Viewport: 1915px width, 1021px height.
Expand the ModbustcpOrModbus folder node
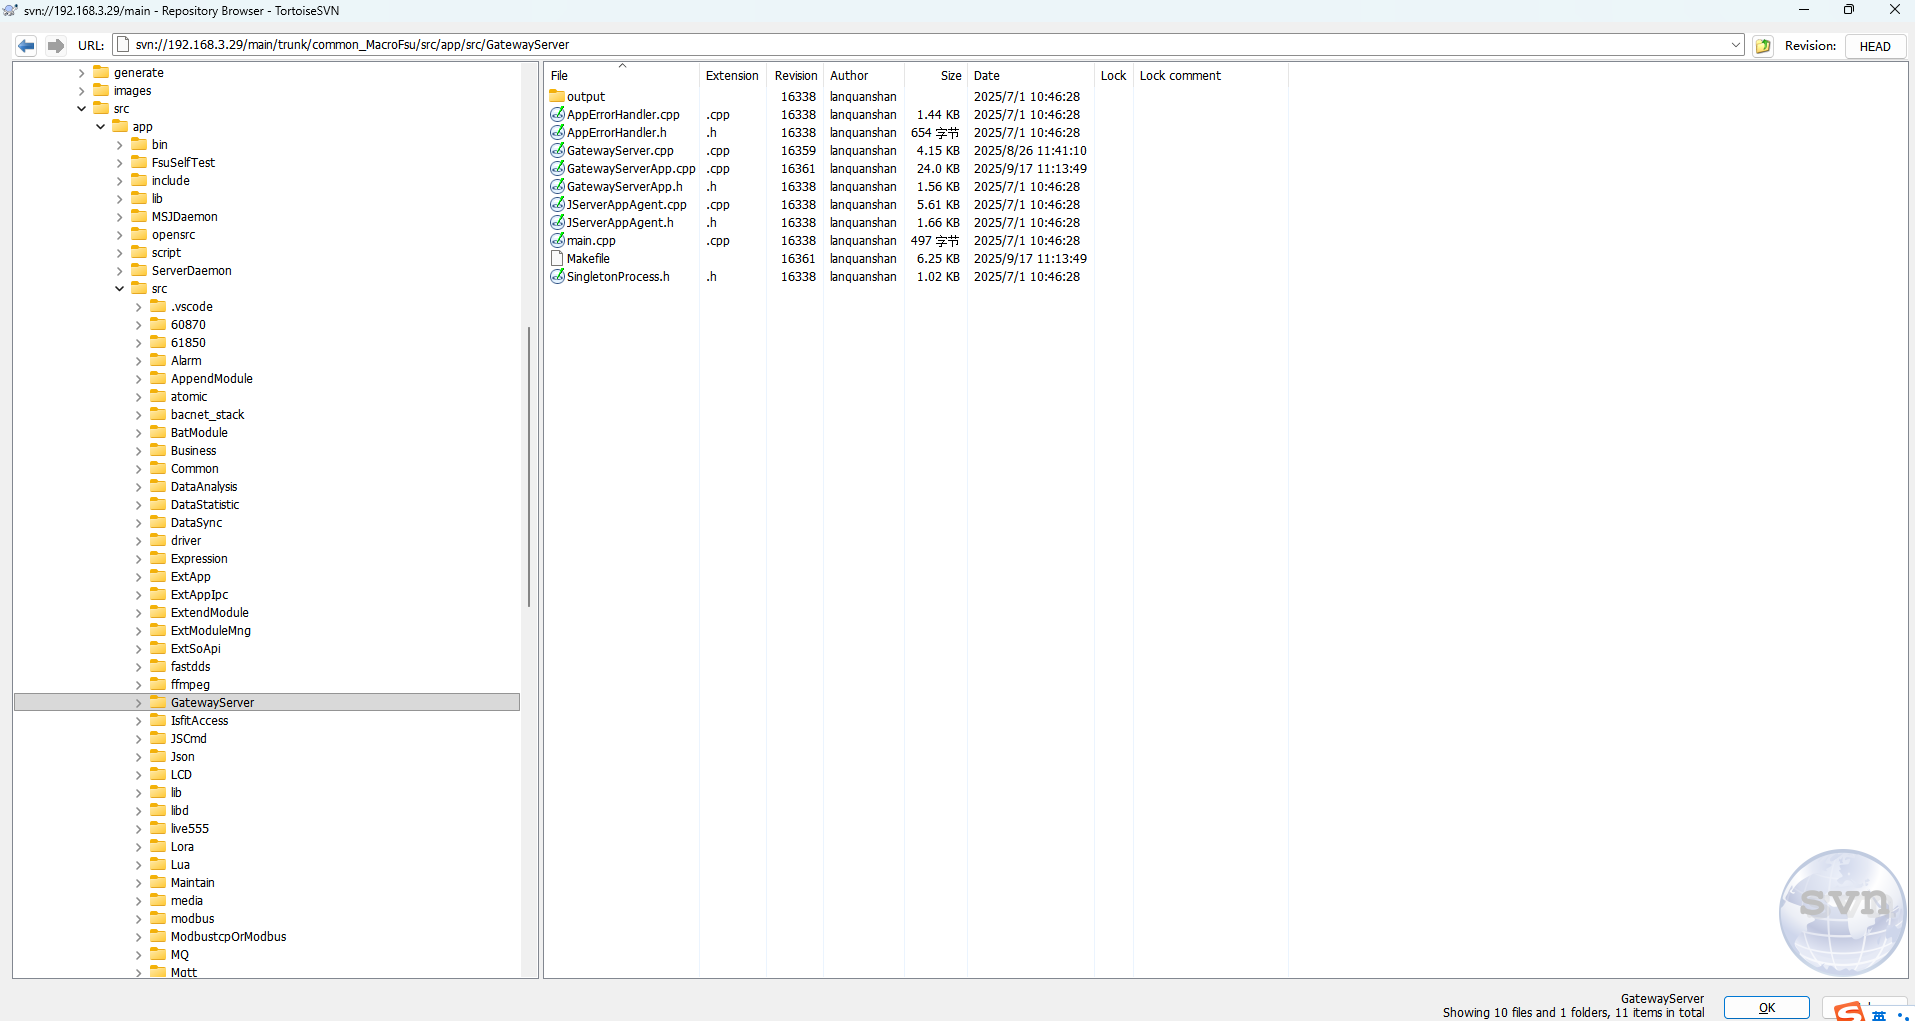click(x=139, y=937)
